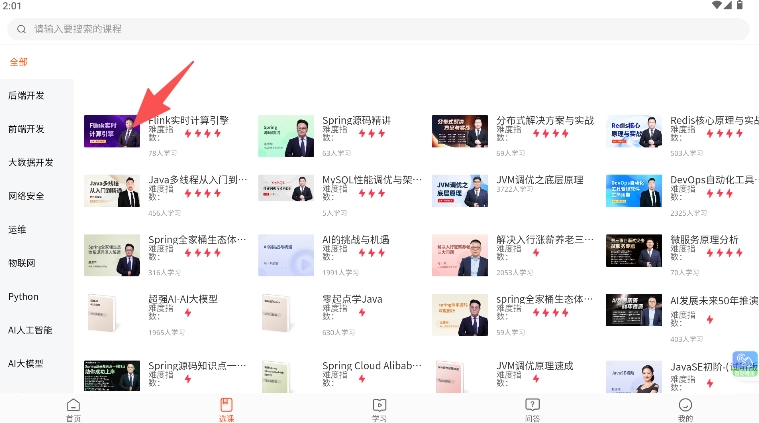
Task: Switch to the 大数据开发 category
Action: (x=31, y=162)
